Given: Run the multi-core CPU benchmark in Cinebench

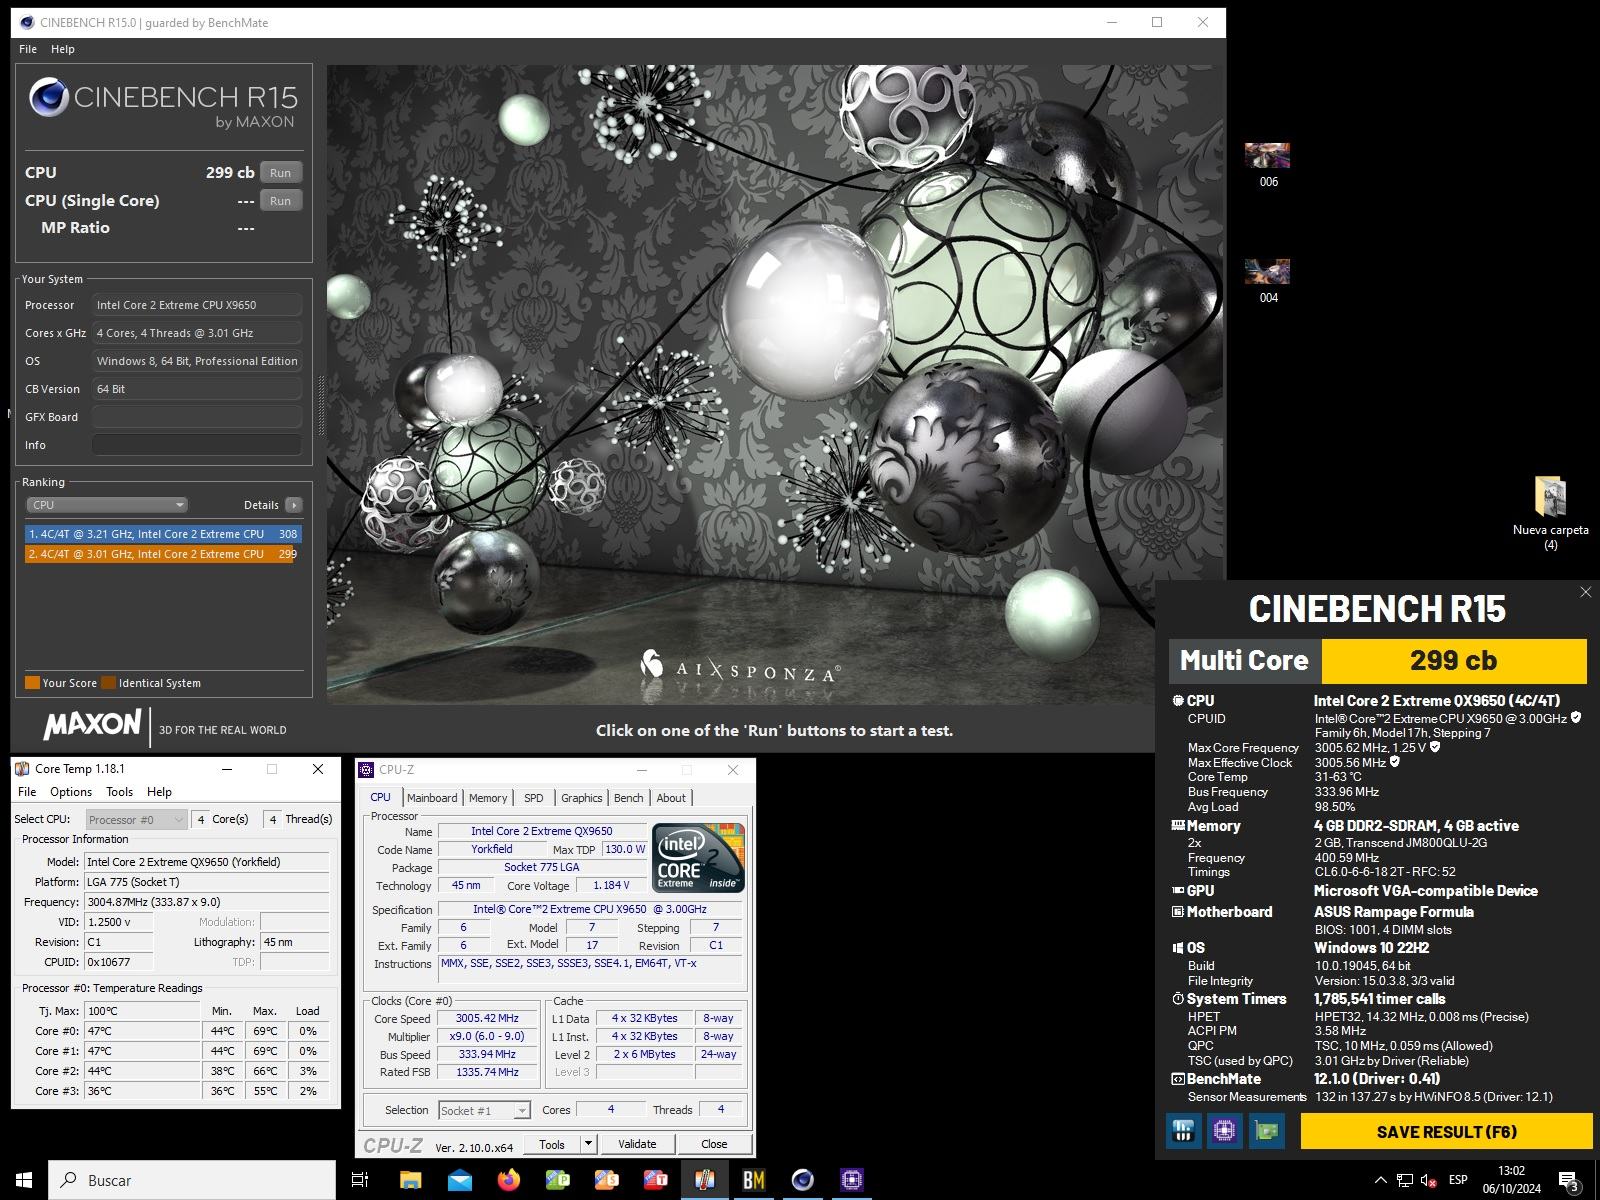Looking at the screenshot, I should click(280, 173).
